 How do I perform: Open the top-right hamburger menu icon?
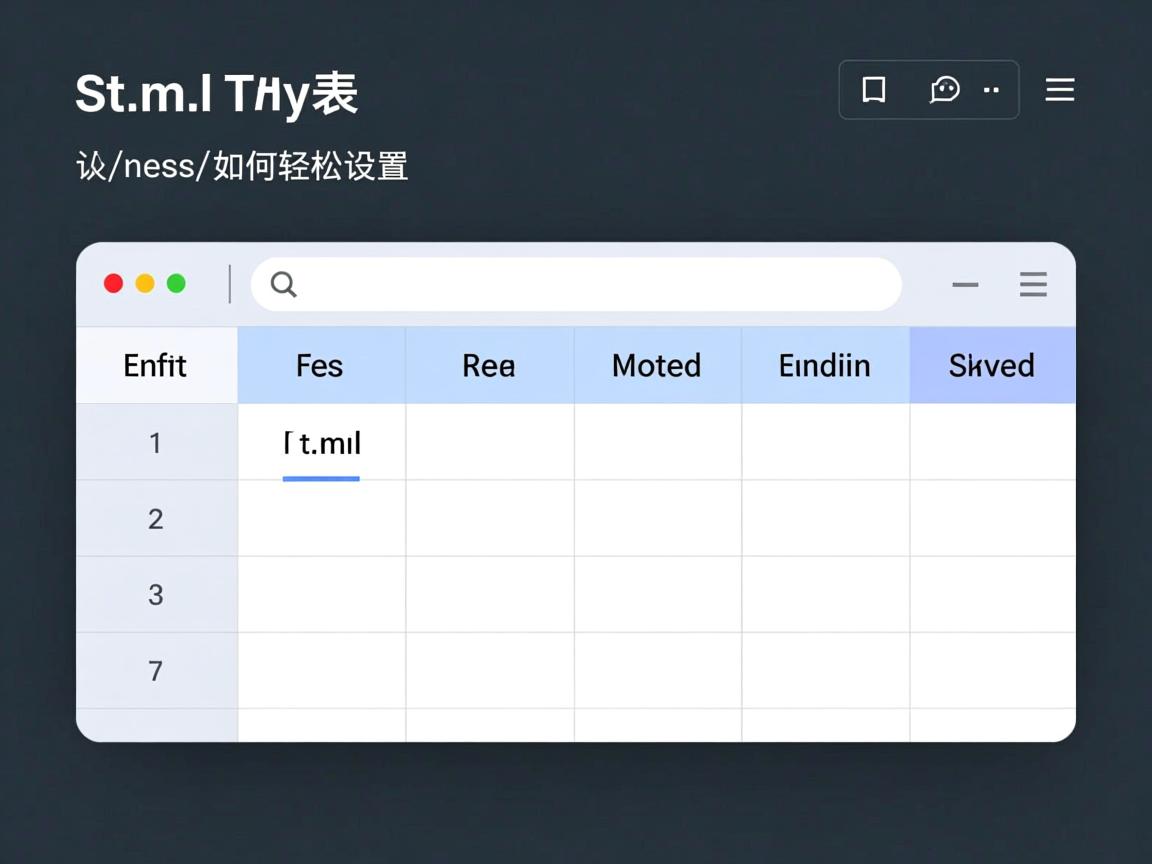pyautogui.click(x=1059, y=89)
